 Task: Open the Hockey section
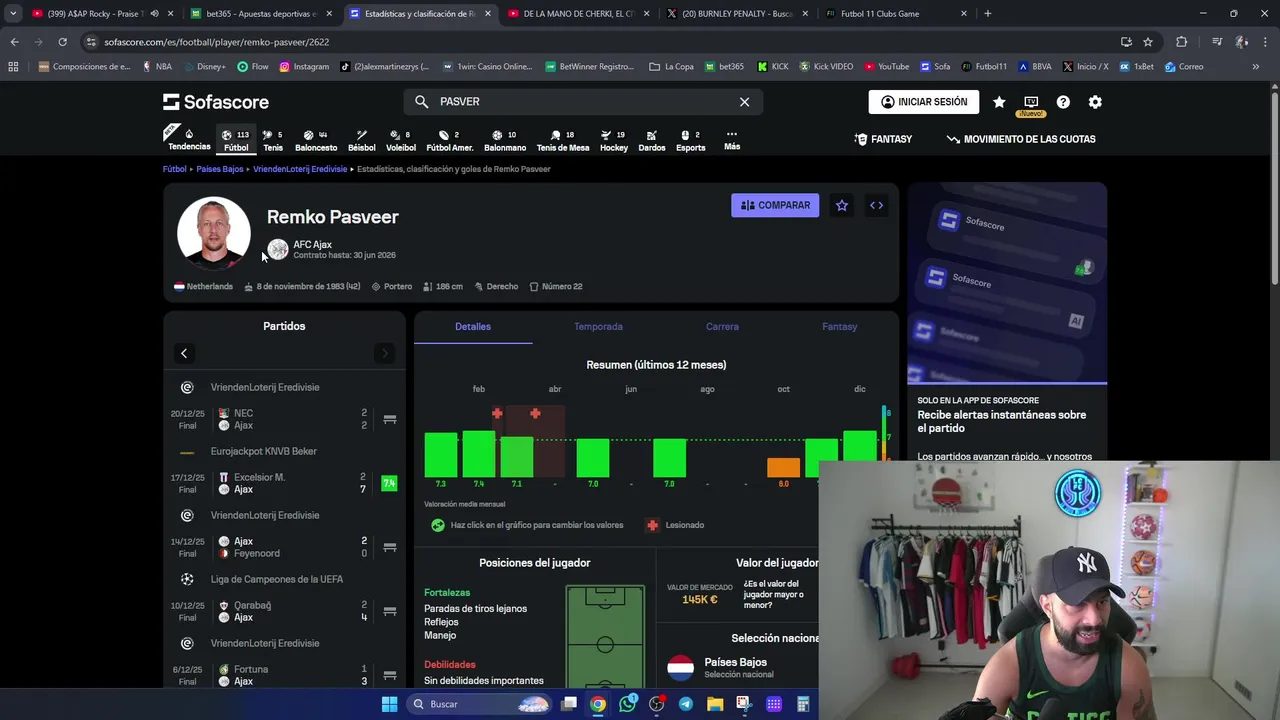click(x=614, y=140)
